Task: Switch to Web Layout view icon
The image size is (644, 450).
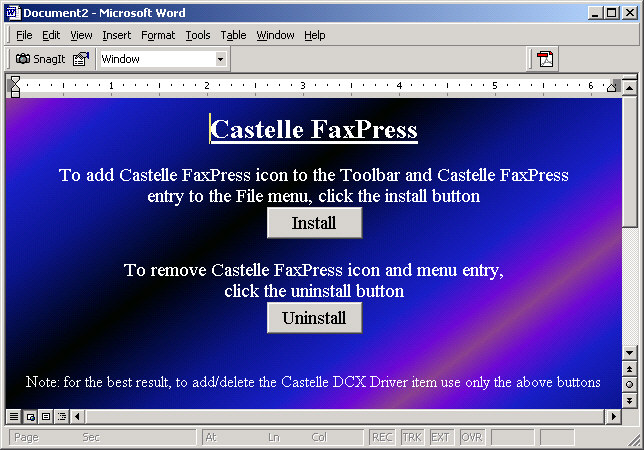Action: point(29,416)
